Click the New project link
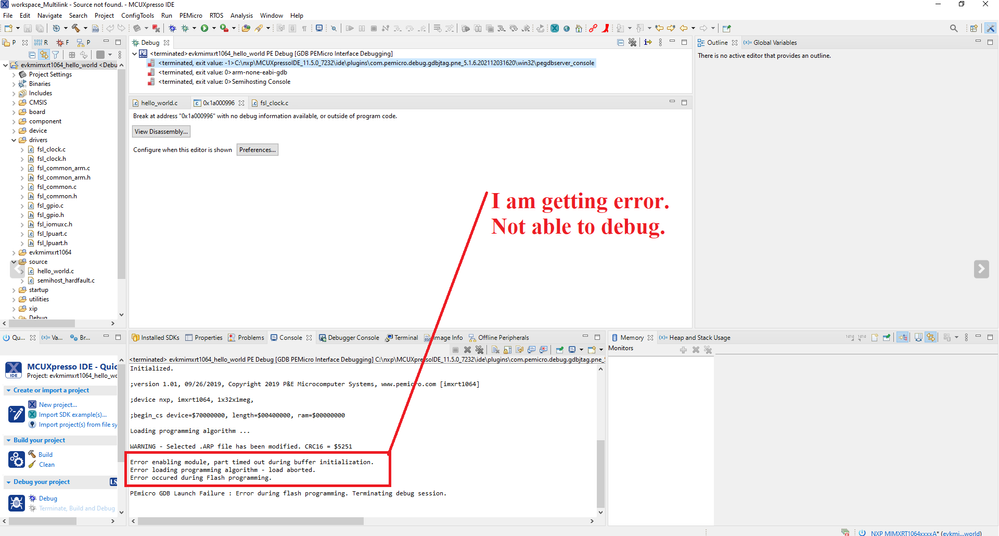This screenshot has height=536, width=999. 57,405
